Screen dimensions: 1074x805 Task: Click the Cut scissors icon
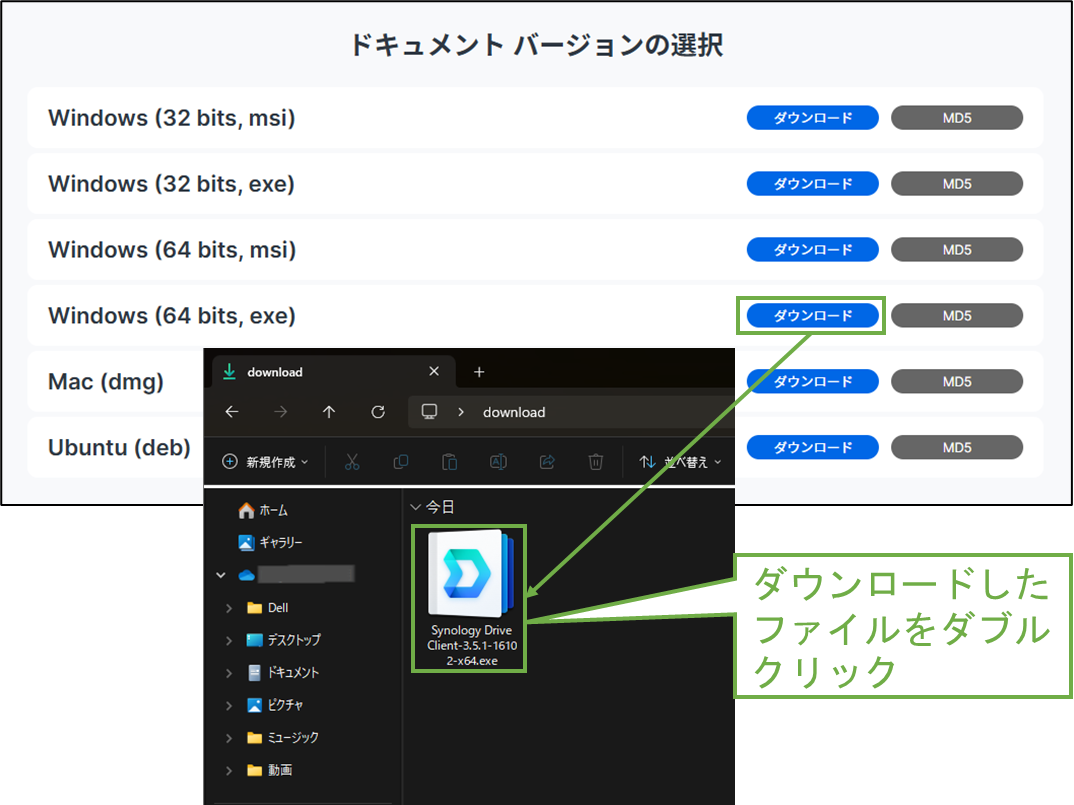tap(352, 462)
